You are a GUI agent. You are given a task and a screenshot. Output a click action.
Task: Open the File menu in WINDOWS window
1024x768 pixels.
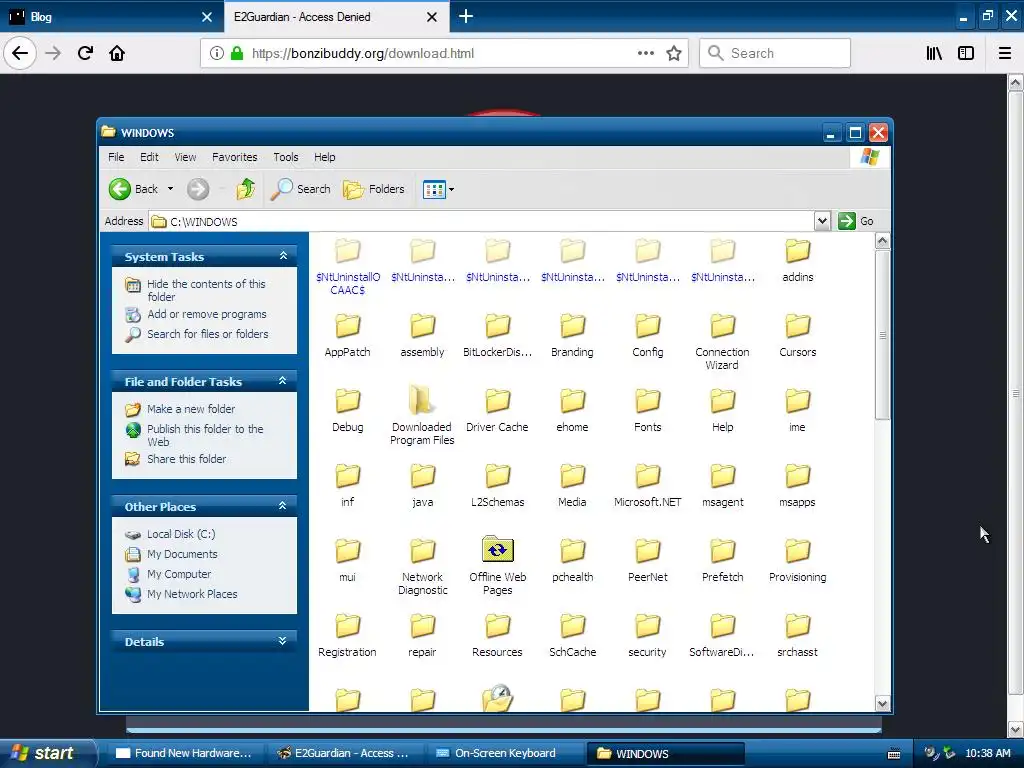(116, 157)
